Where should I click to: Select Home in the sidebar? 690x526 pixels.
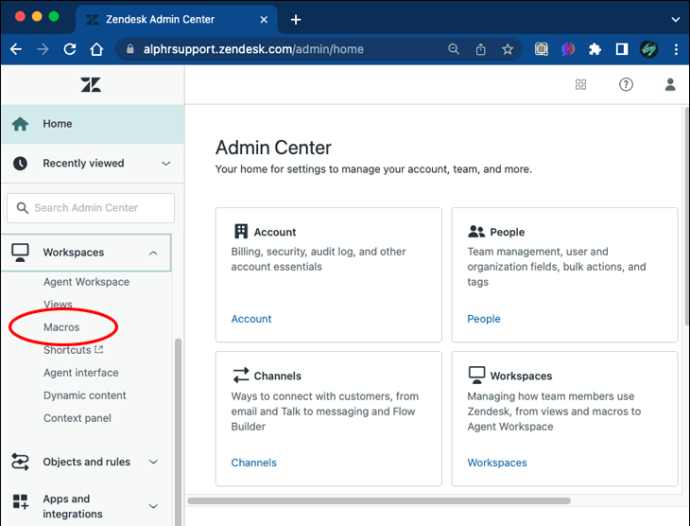[92, 124]
